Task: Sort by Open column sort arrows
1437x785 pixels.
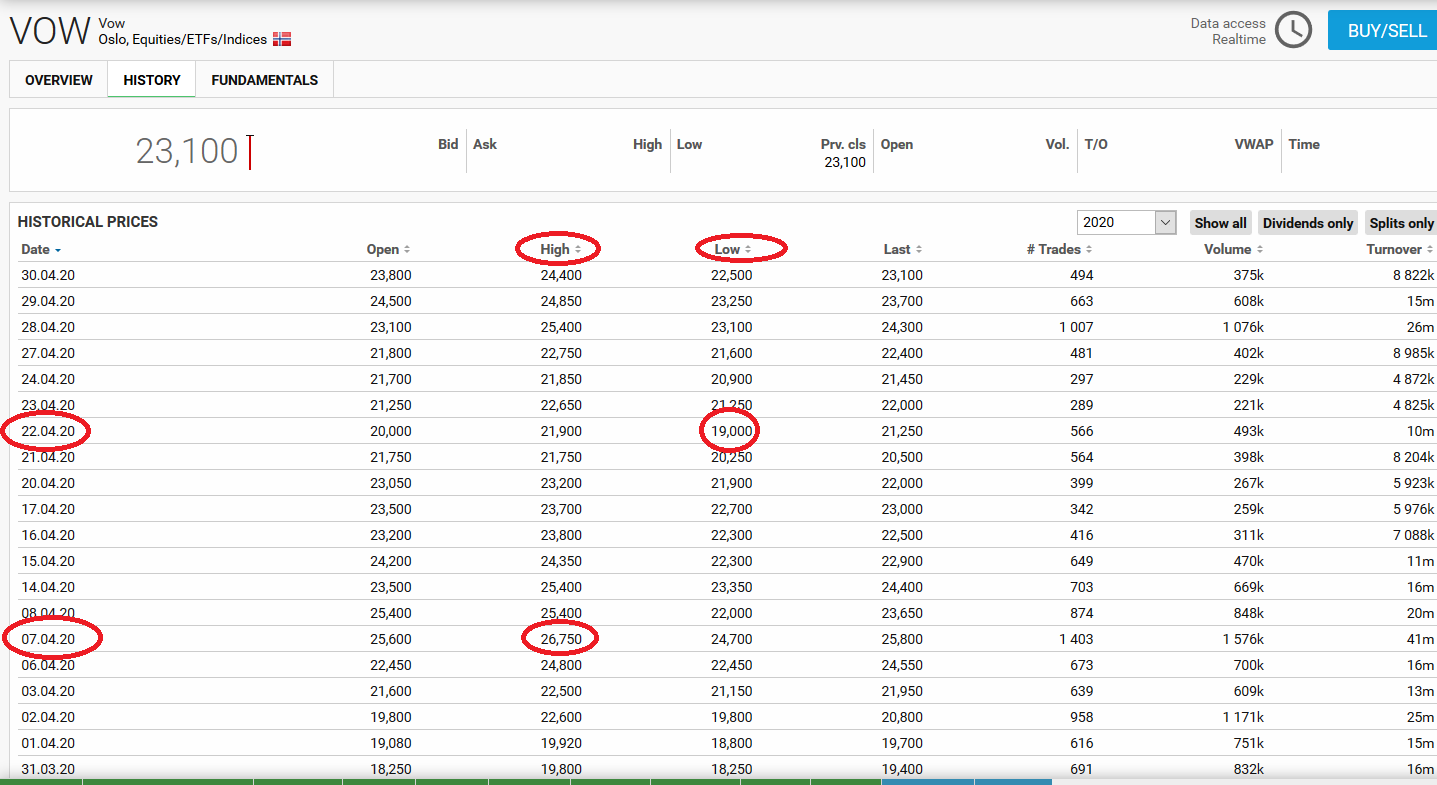Action: pos(407,250)
